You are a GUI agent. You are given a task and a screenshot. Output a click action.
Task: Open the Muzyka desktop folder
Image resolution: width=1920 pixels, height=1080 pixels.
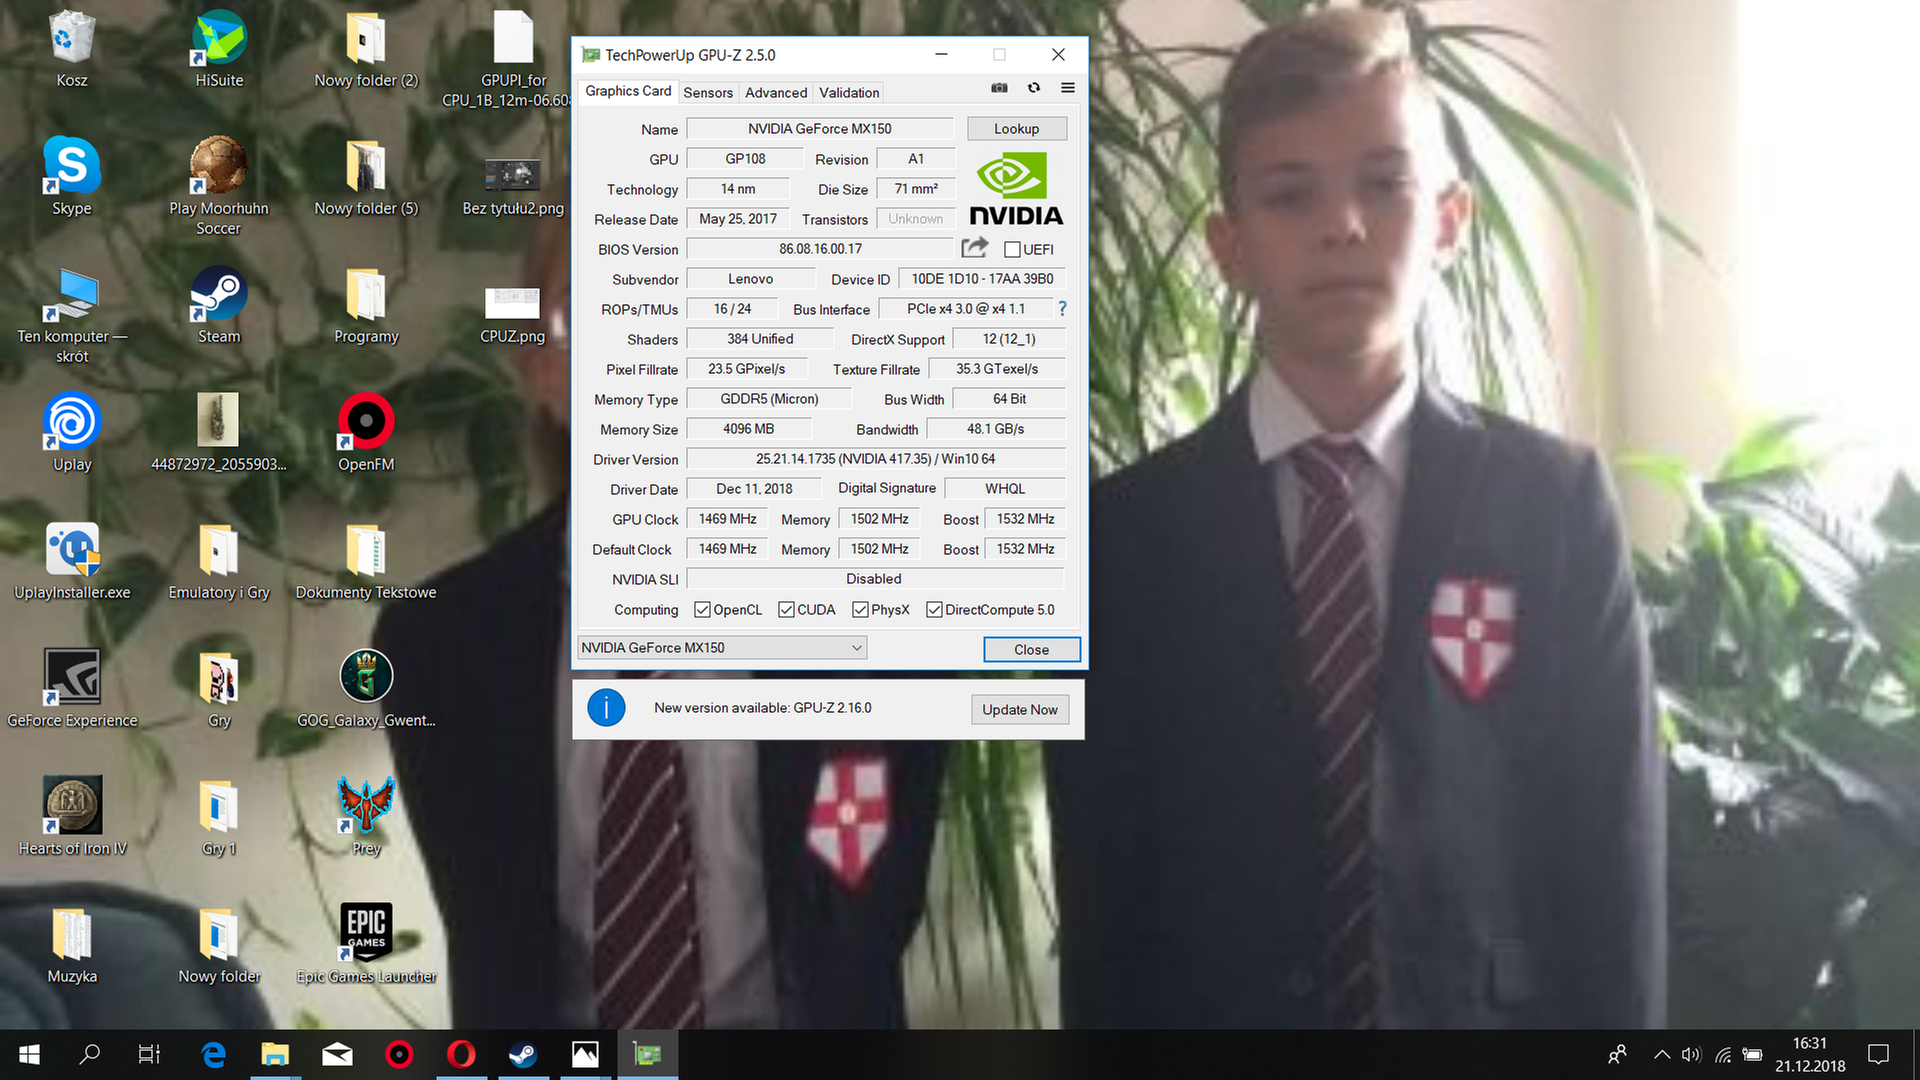tap(72, 946)
